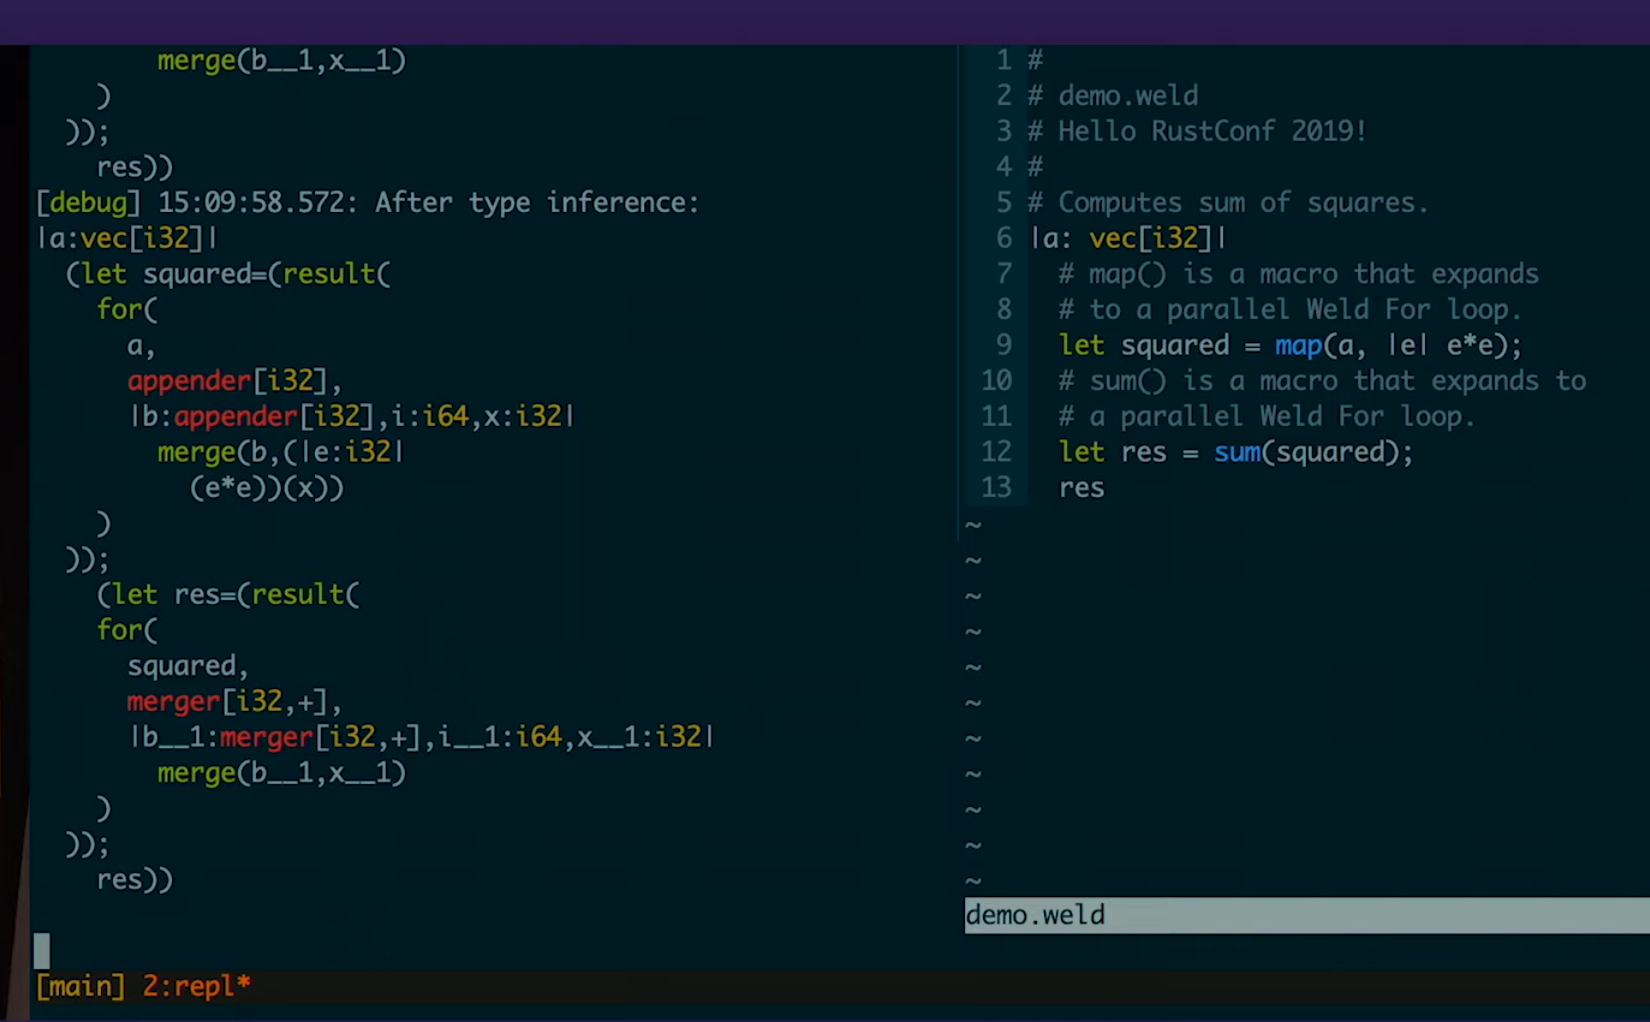This screenshot has height=1022, width=1650.
Task: Click 'res' on line 13 in vim
Action: click(1082, 488)
